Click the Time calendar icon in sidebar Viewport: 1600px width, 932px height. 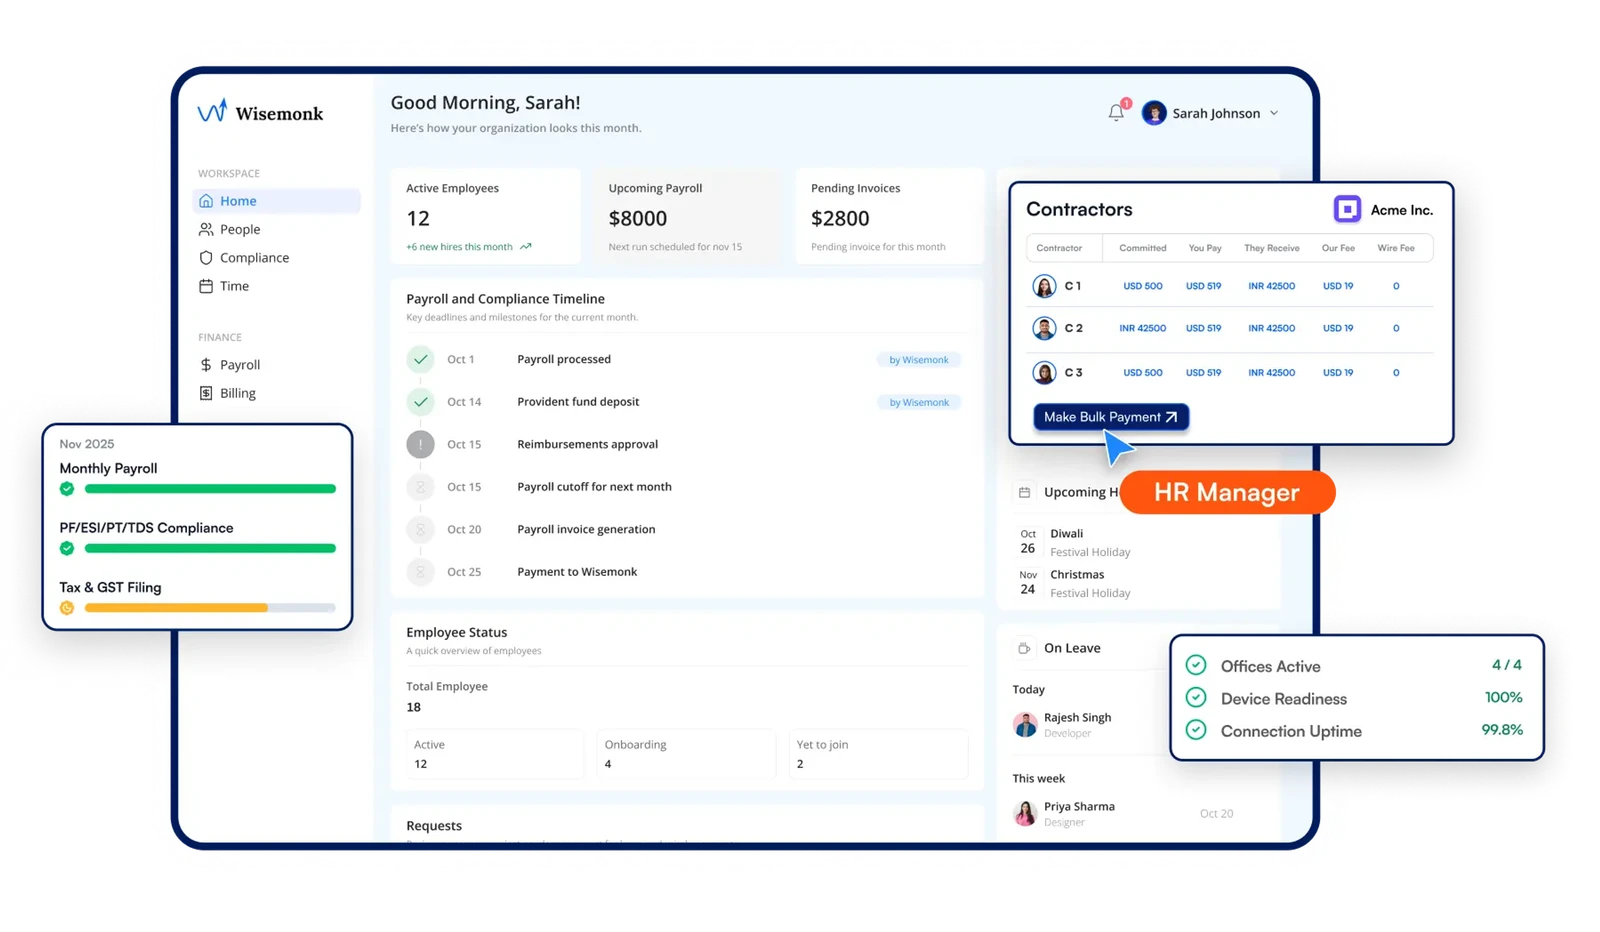point(205,286)
